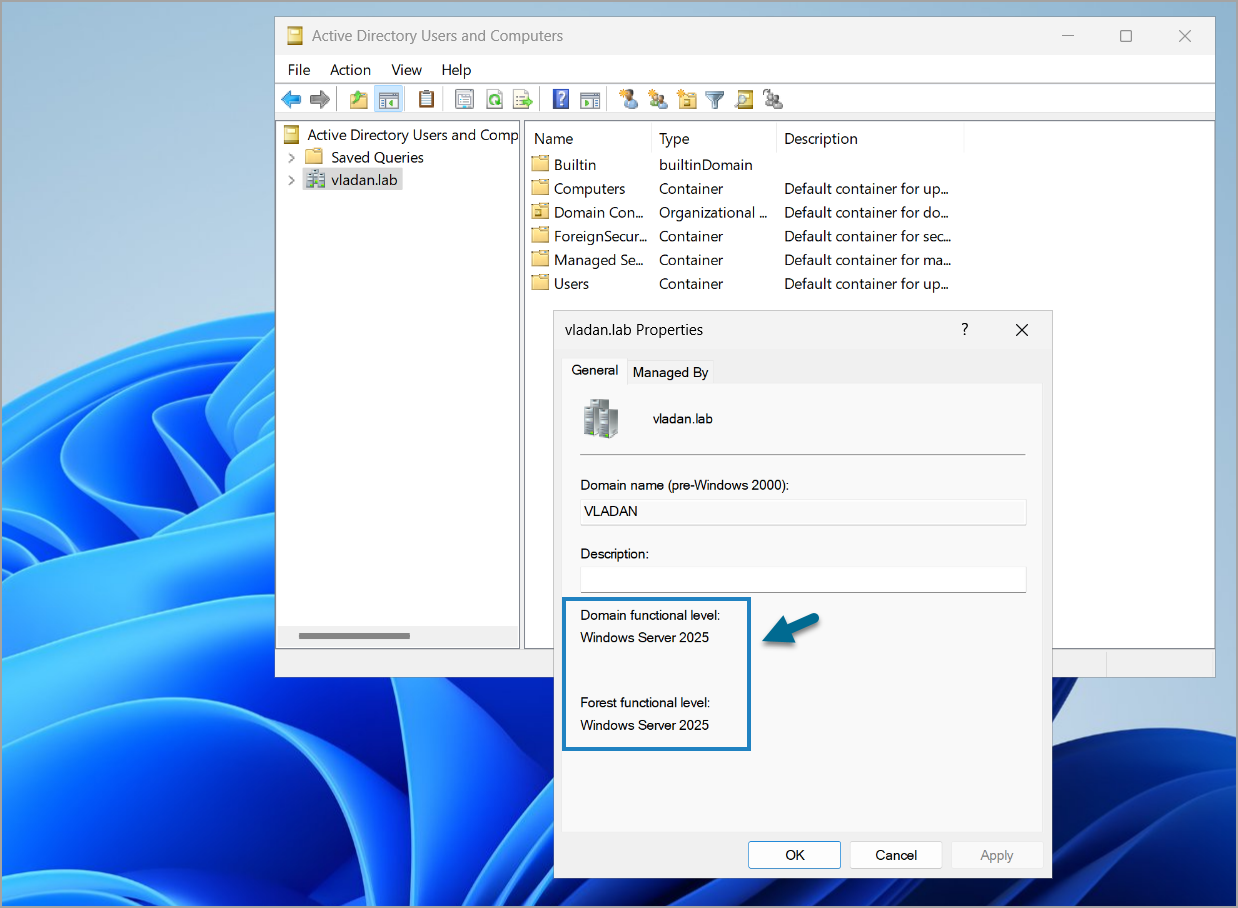Click the ? help button in Properties title bar
The height and width of the screenshot is (908, 1238).
(x=965, y=329)
